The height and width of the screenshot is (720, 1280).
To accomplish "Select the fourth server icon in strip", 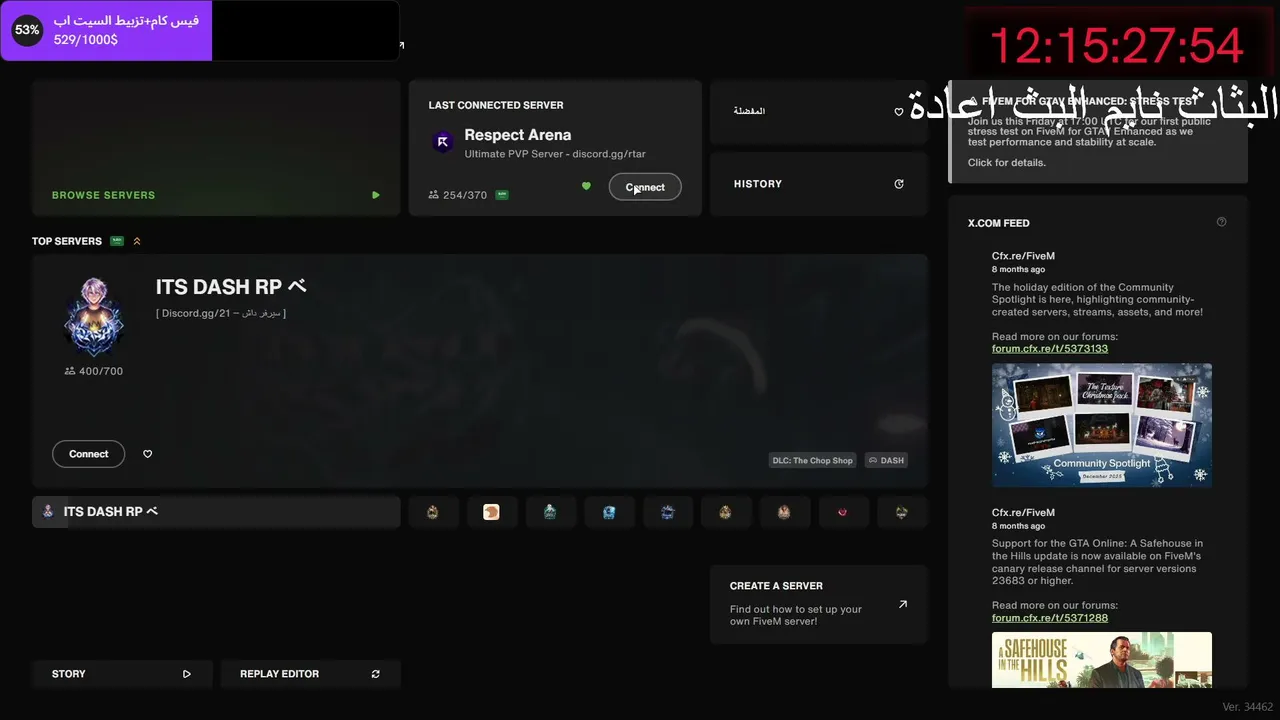I will 609,512.
